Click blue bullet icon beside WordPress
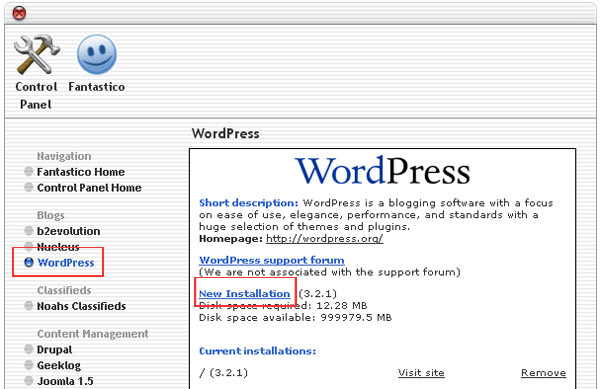Viewport: 600px width, 389px height. coord(29,262)
